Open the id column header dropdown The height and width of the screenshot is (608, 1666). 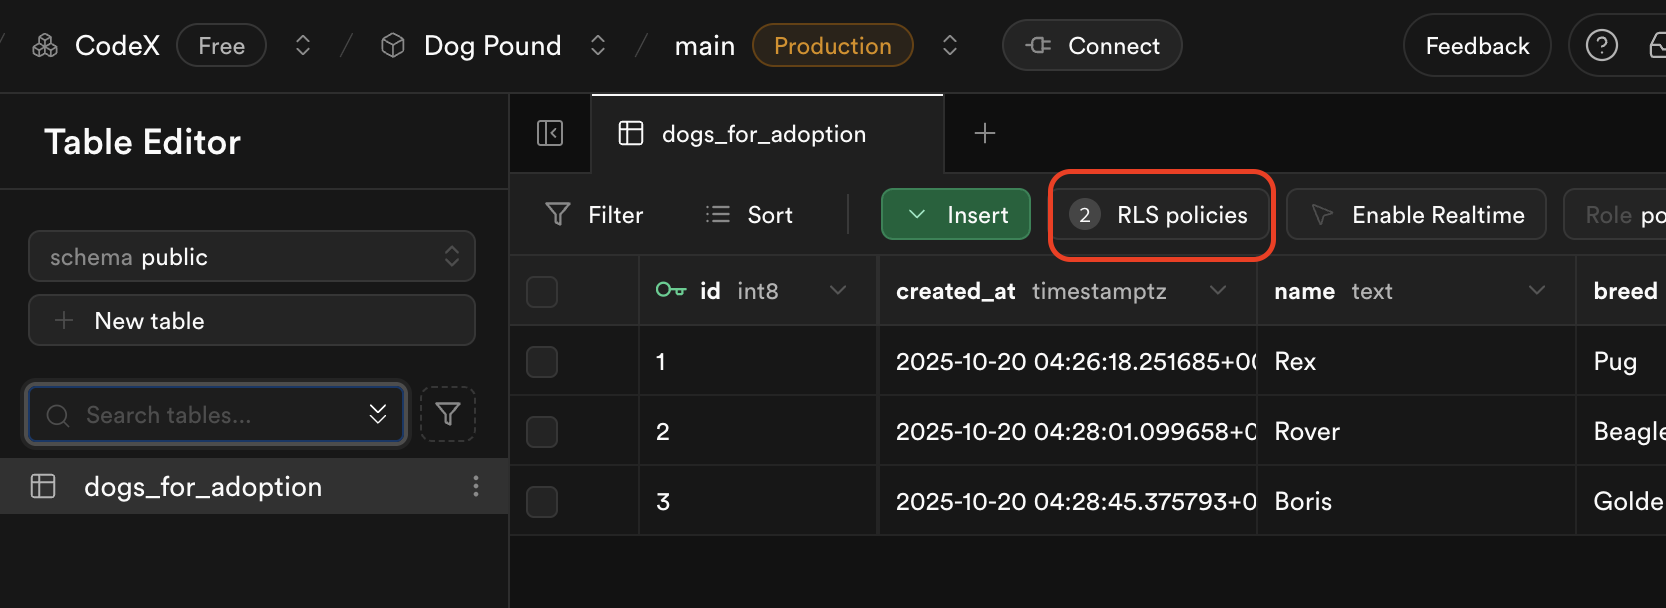pos(838,291)
